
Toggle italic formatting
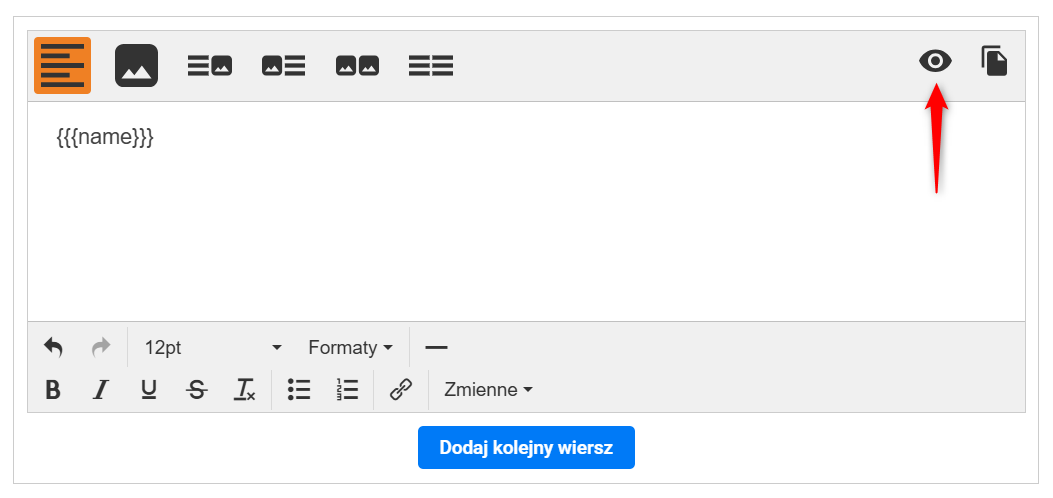point(100,390)
